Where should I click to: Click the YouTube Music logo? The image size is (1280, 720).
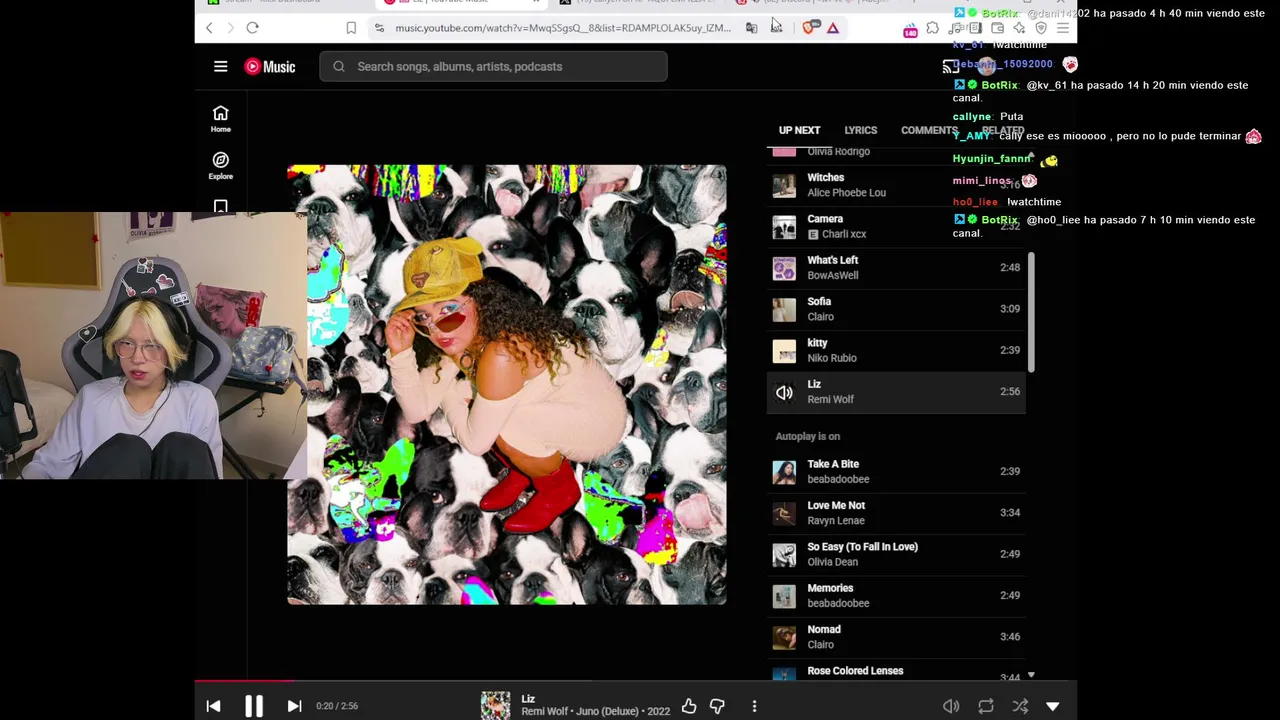coord(270,67)
